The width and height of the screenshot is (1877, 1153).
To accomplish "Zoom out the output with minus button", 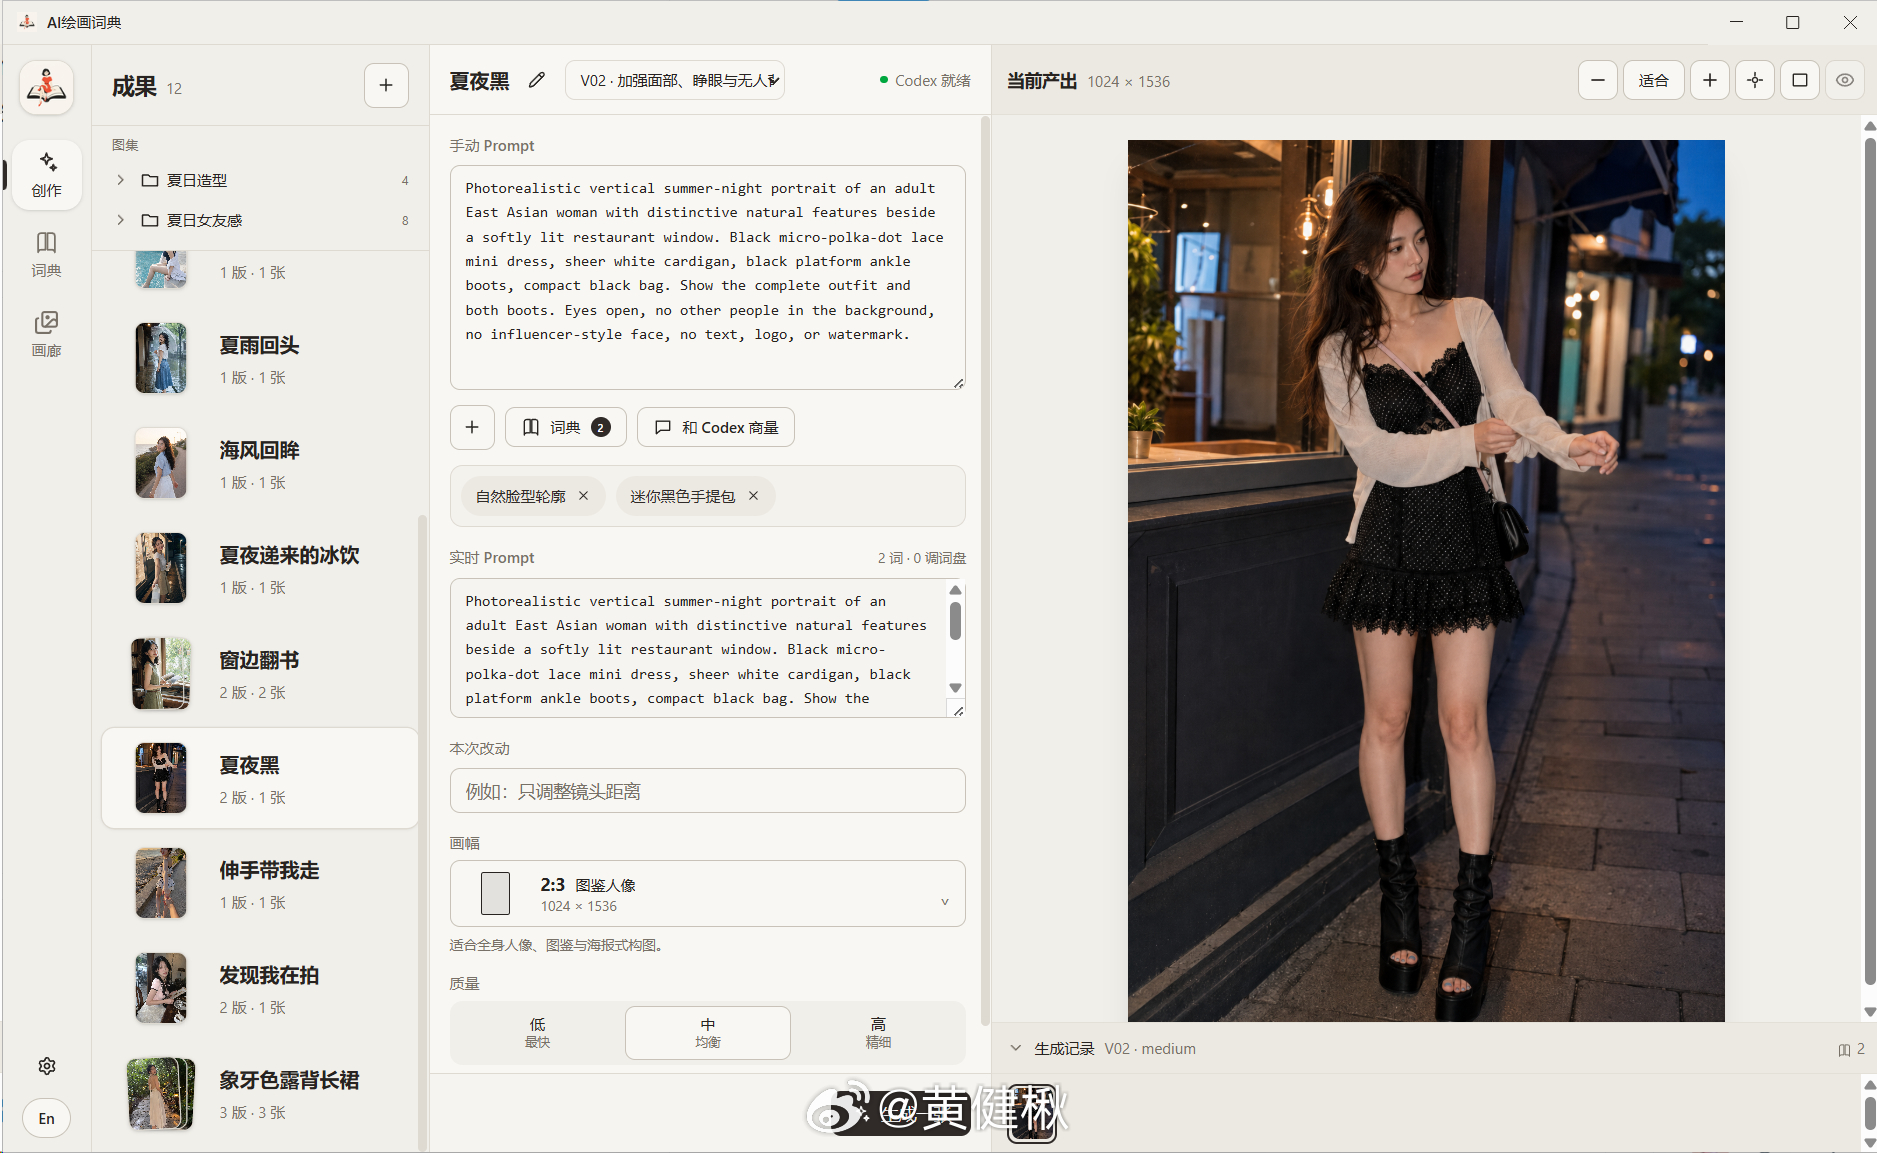I will (1598, 80).
